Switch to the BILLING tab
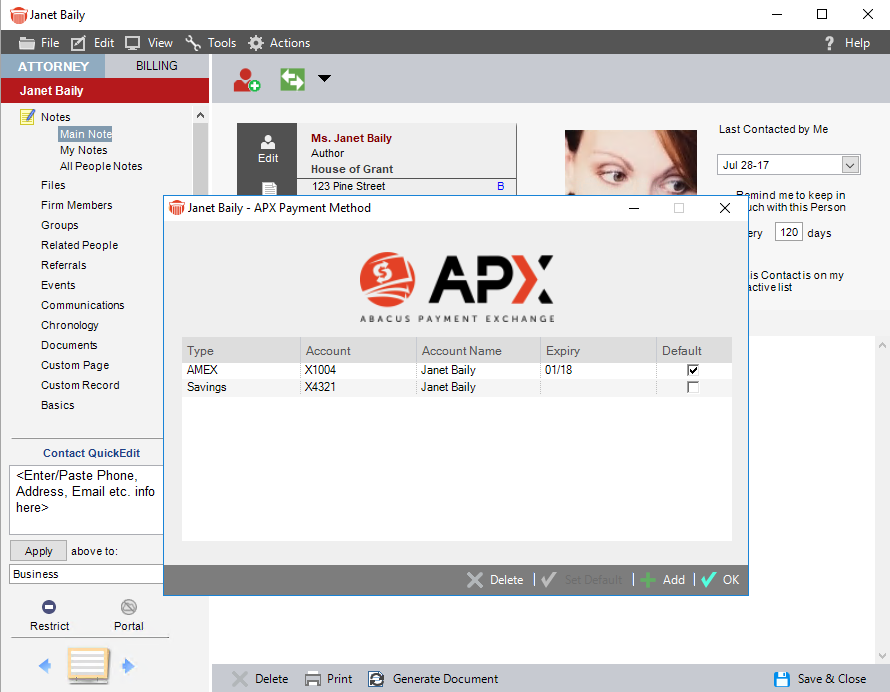This screenshot has width=890, height=692. click(156, 65)
